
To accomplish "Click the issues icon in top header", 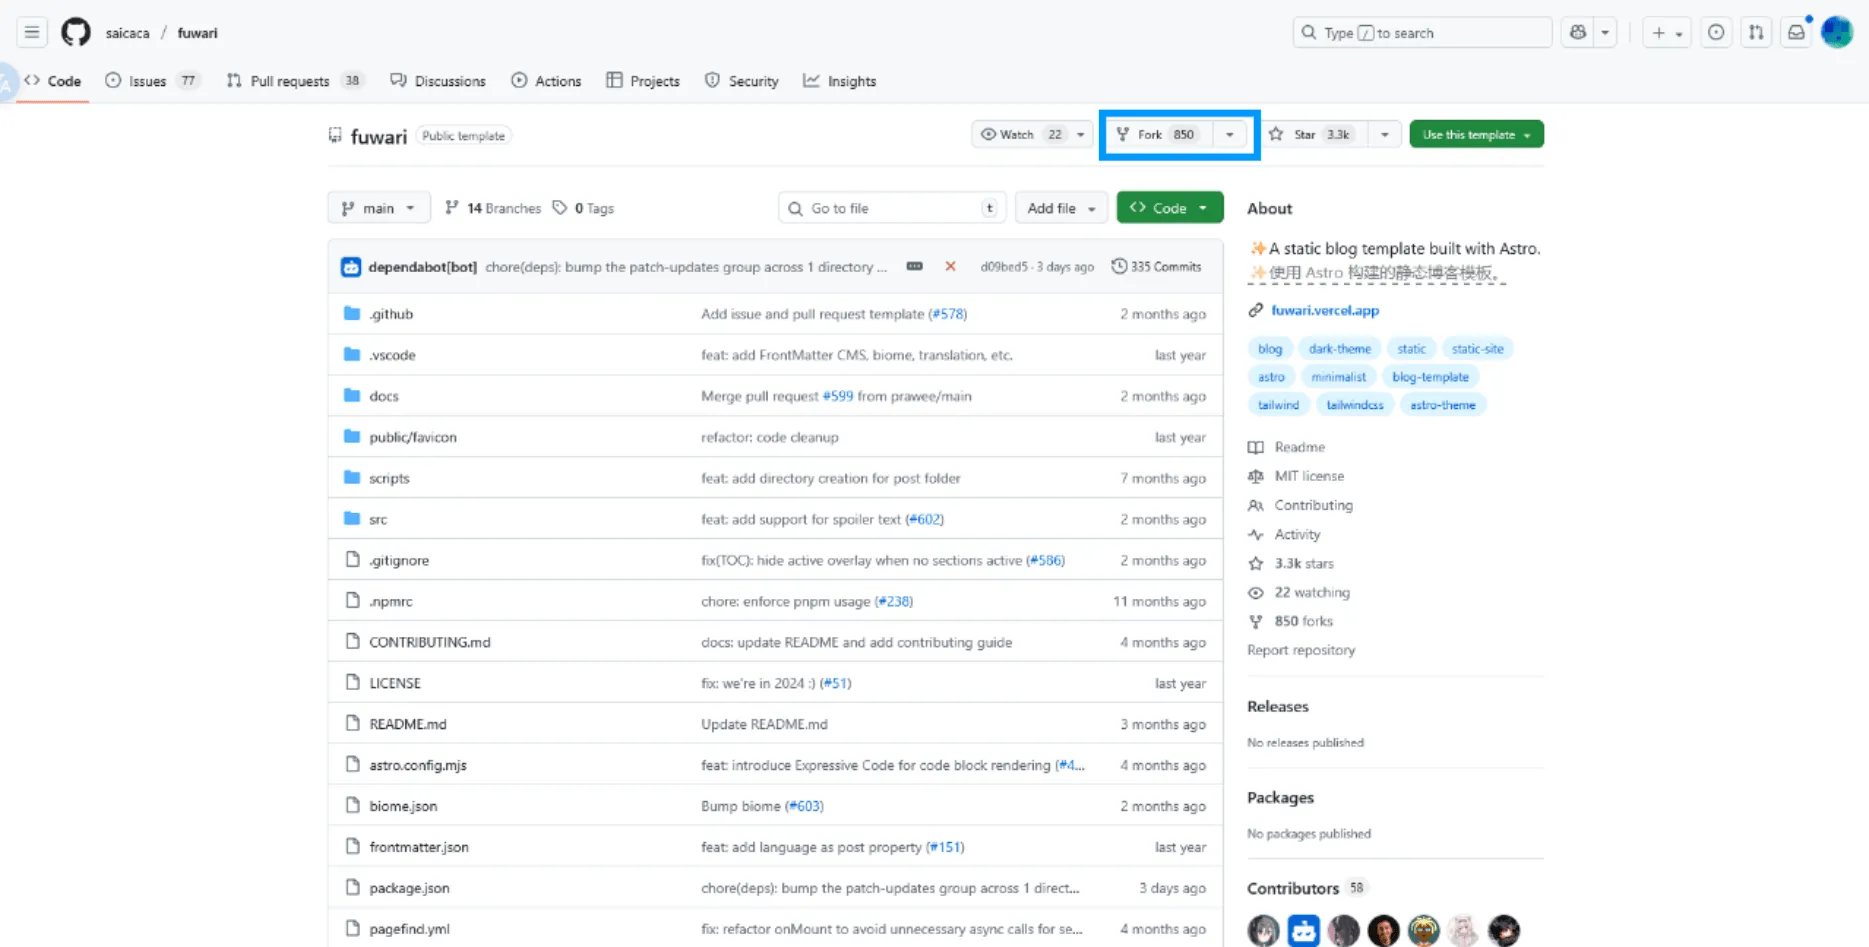I will pyautogui.click(x=1716, y=33).
